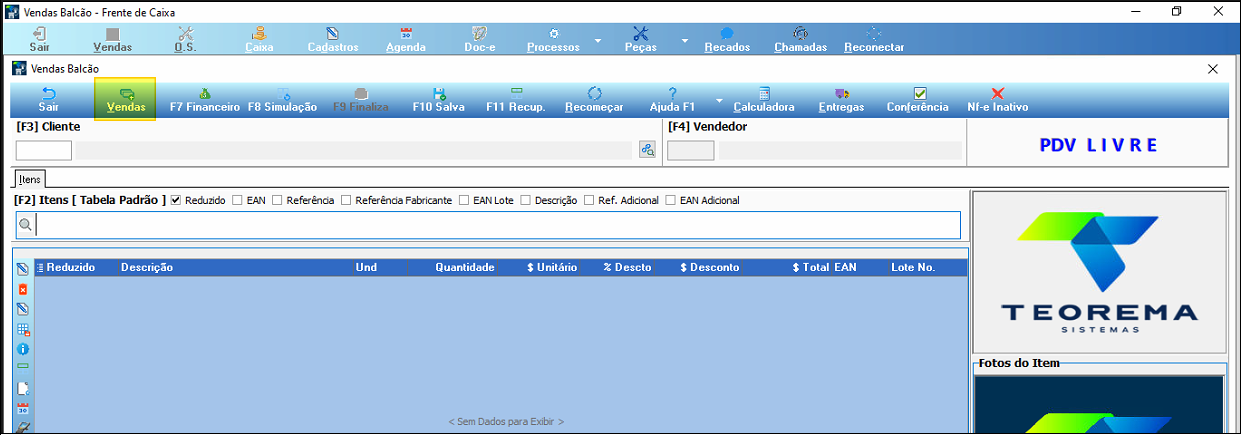Check the Referência checkbox

tap(277, 200)
